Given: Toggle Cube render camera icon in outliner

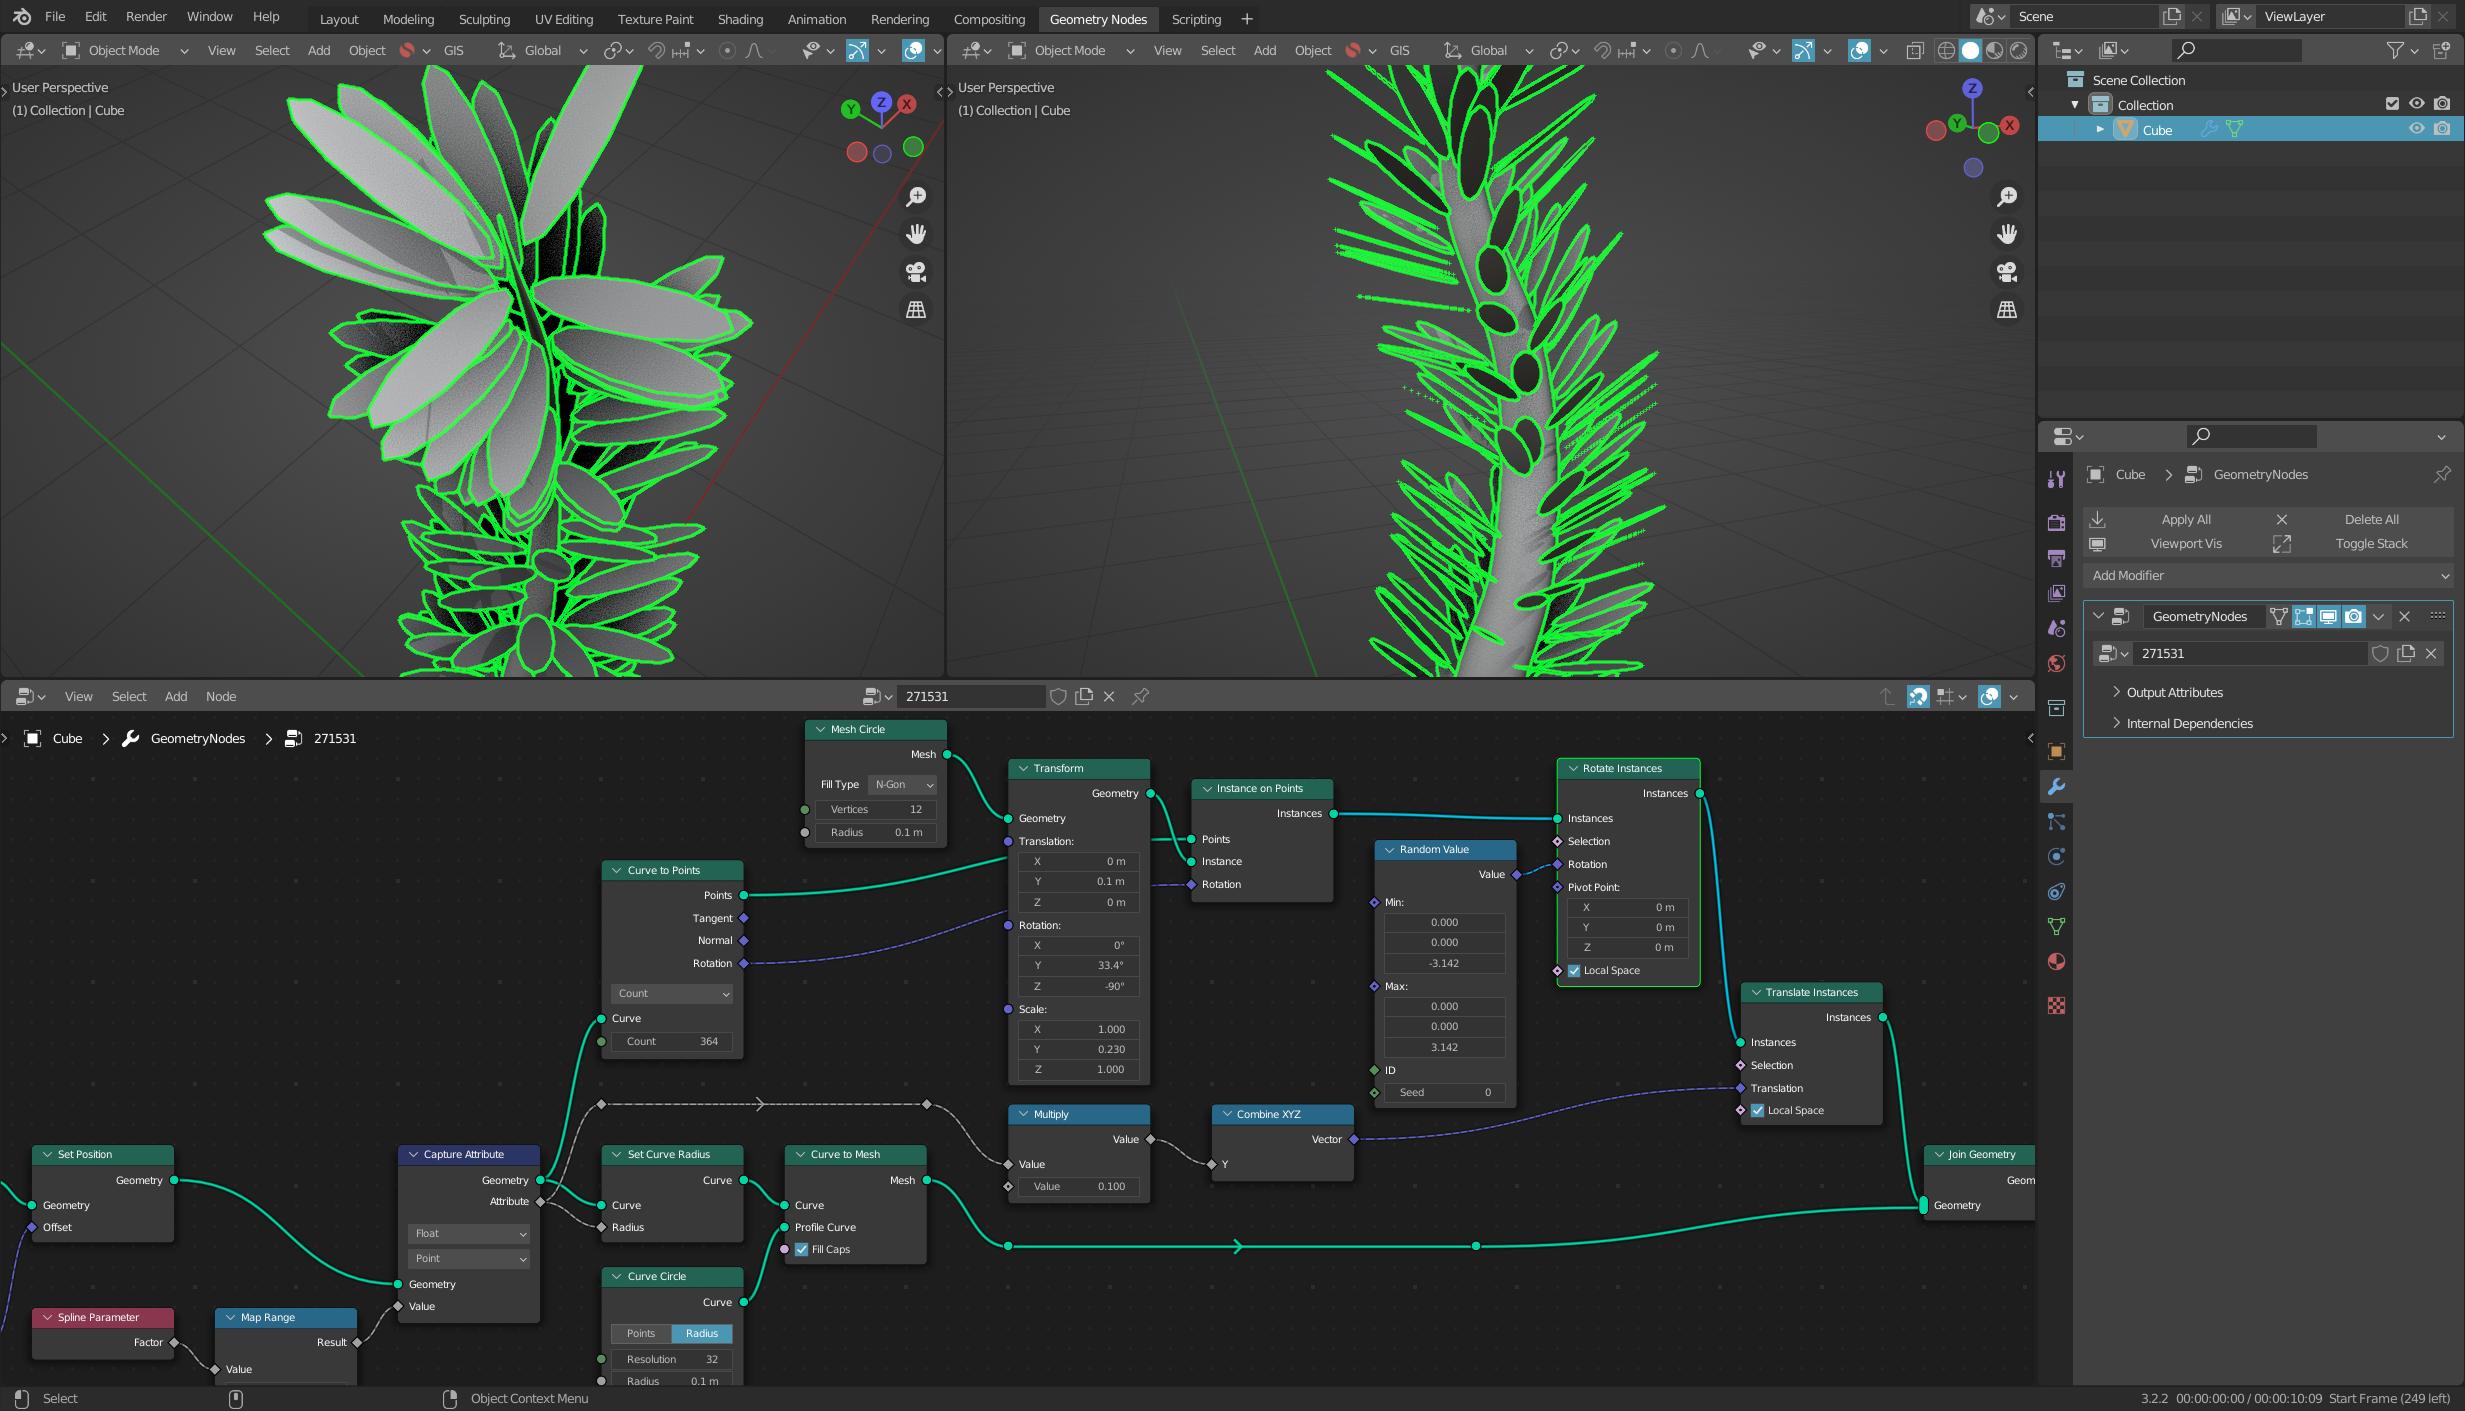Looking at the screenshot, I should [2442, 129].
